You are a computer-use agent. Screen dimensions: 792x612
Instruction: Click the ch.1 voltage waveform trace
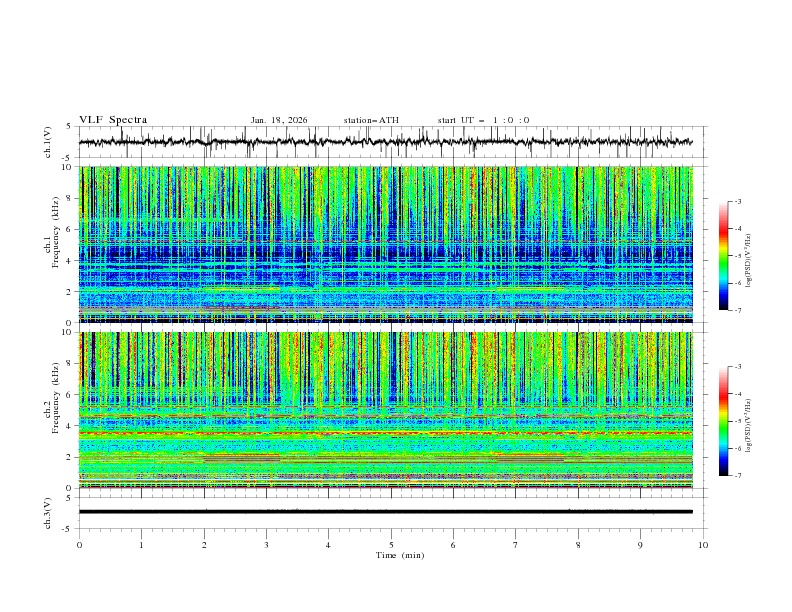click(x=385, y=142)
